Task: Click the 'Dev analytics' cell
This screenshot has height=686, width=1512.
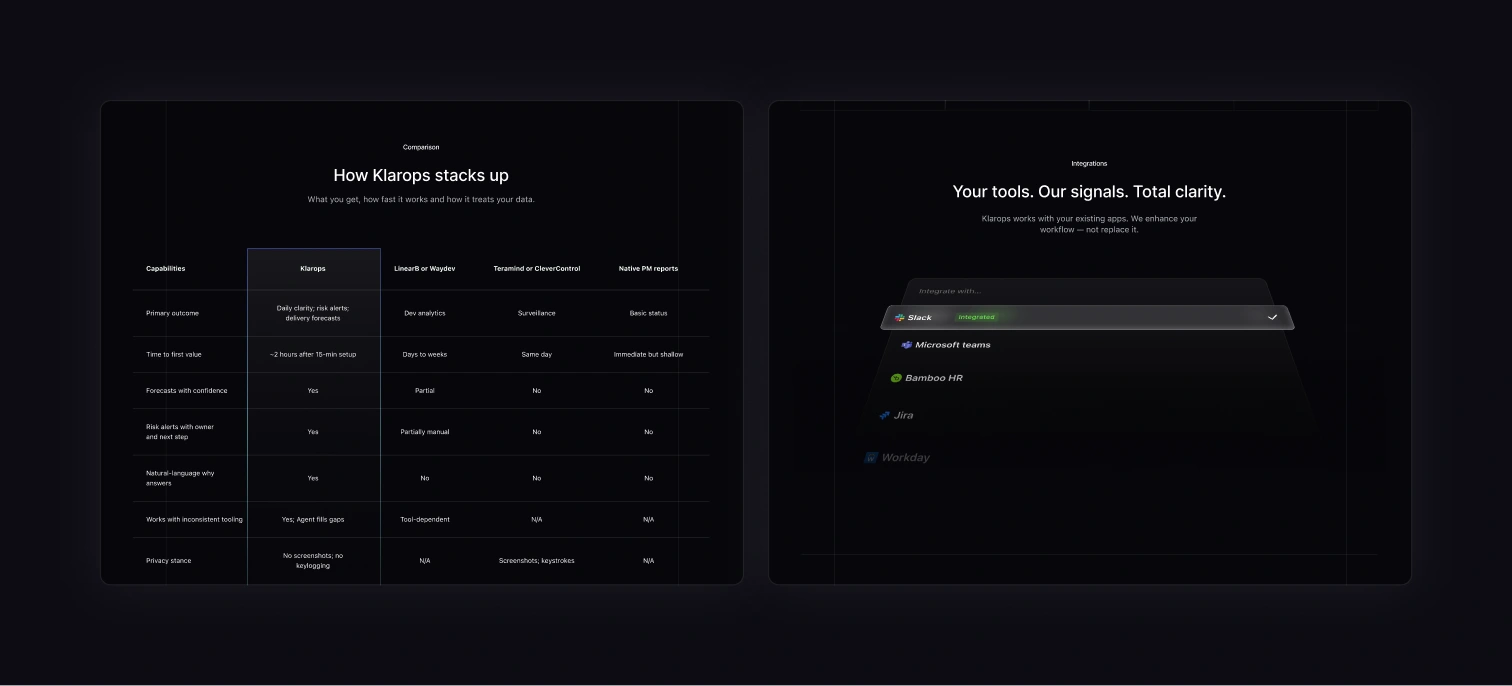Action: point(425,313)
